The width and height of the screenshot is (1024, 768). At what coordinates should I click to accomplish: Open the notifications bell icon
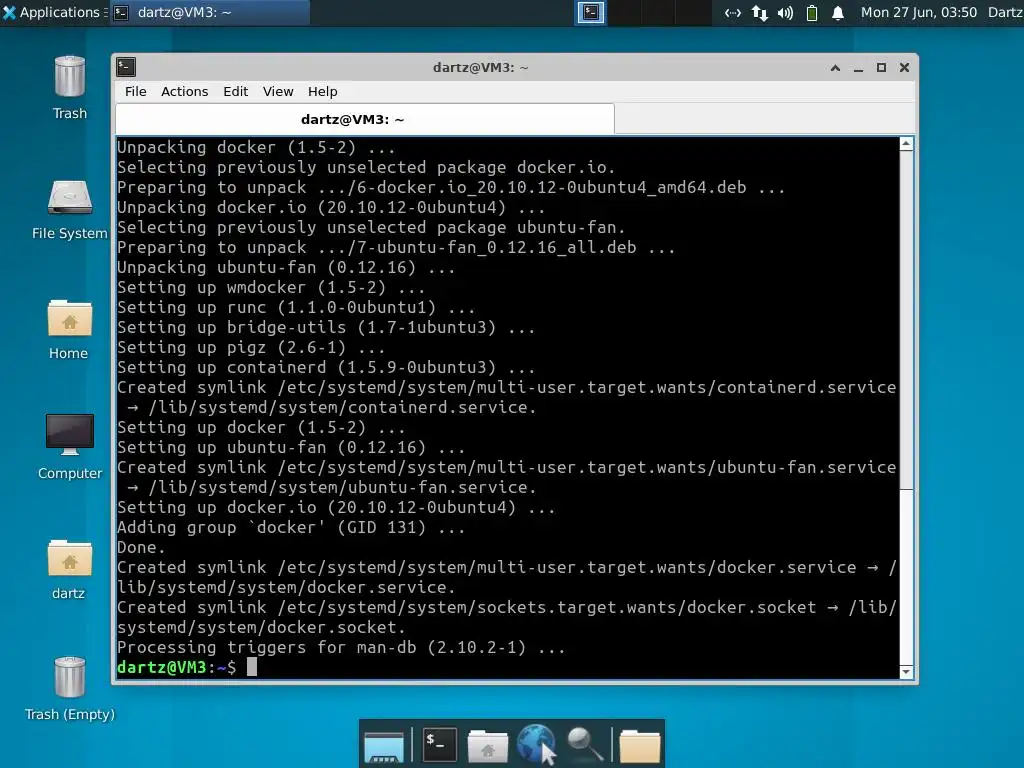coord(838,13)
